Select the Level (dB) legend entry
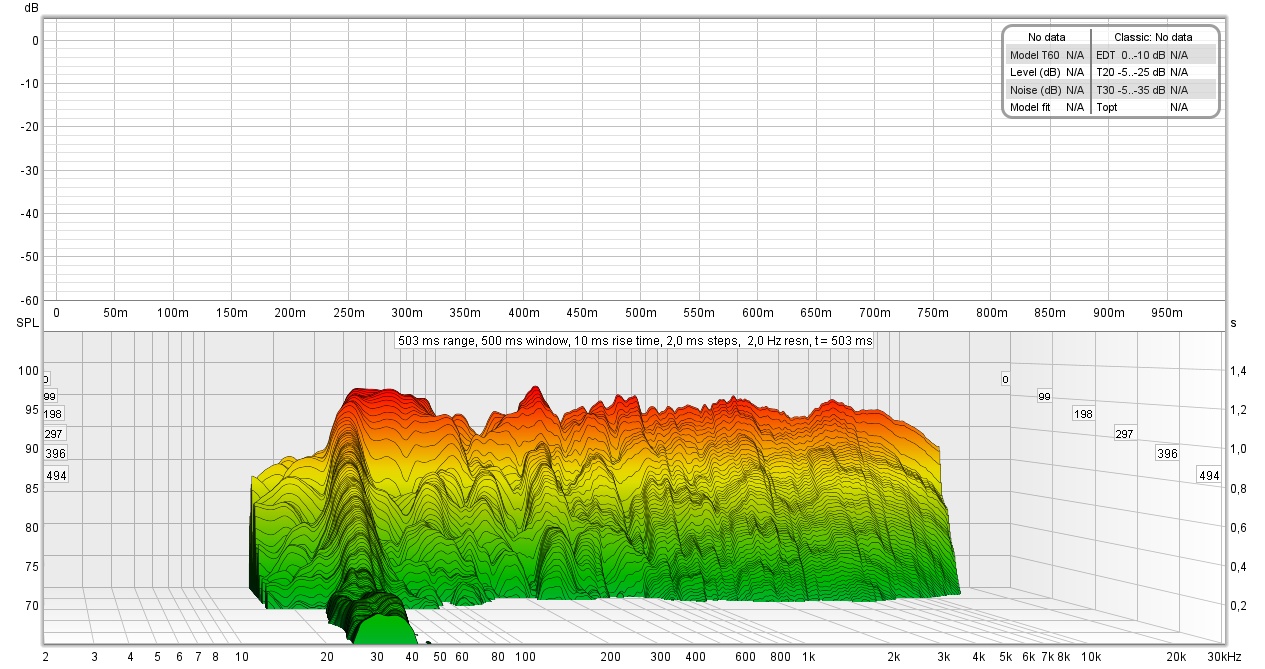Viewport: 1265px width, 669px height. (x=1047, y=72)
